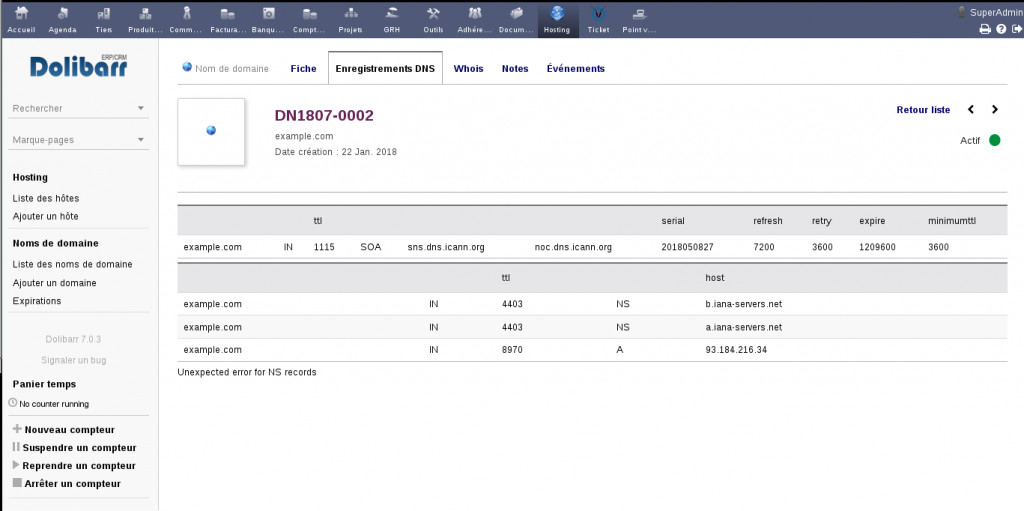Click the logout icon at top right
The width and height of the screenshot is (1024, 511).
click(1016, 29)
